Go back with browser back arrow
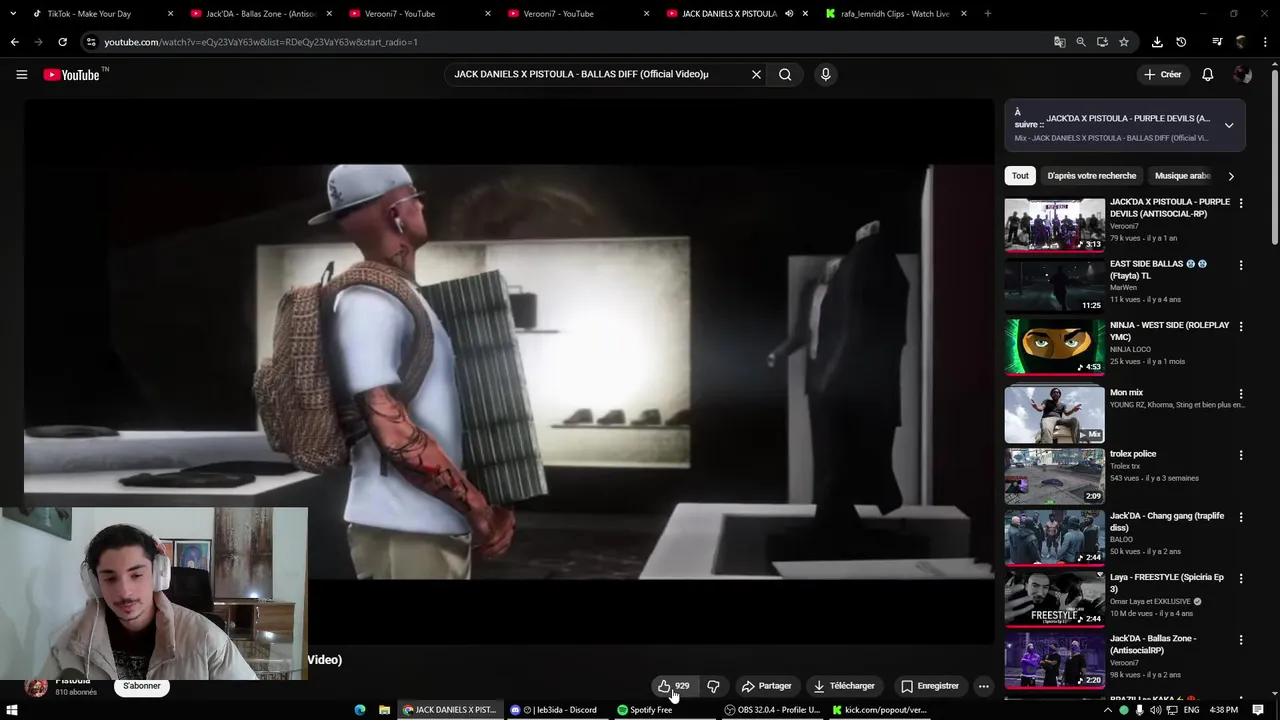 tap(14, 42)
